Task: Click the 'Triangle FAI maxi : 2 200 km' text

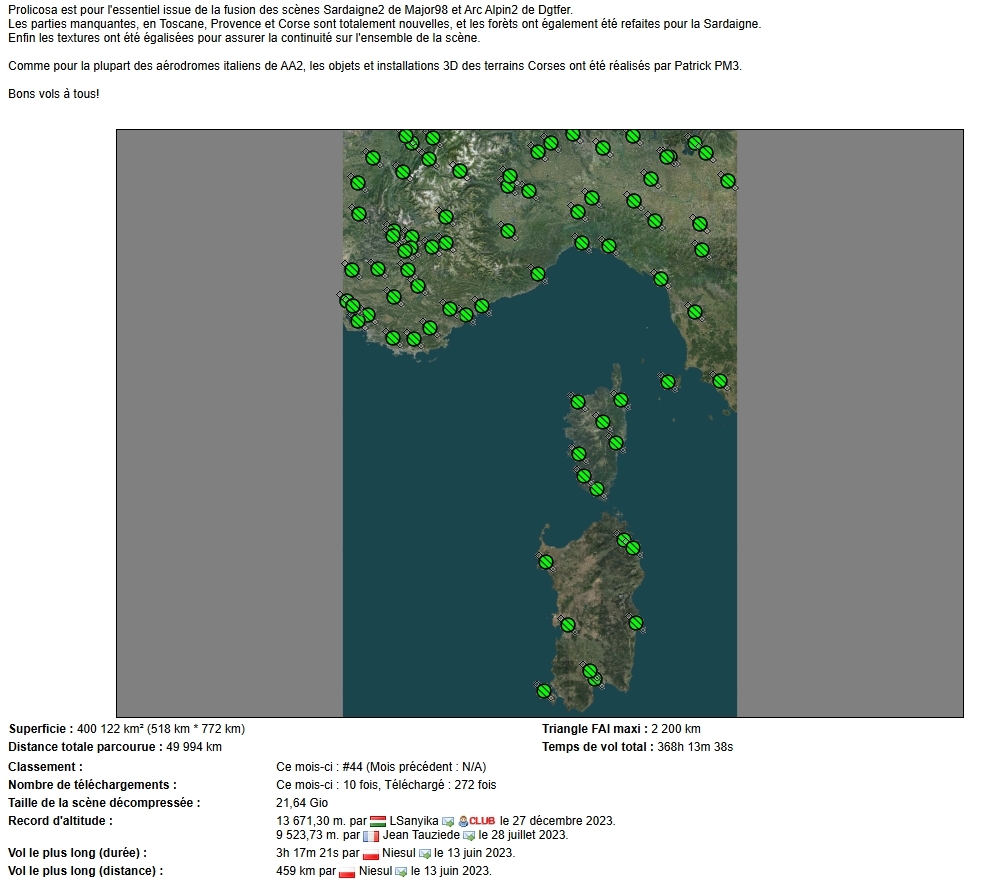Action: (621, 729)
